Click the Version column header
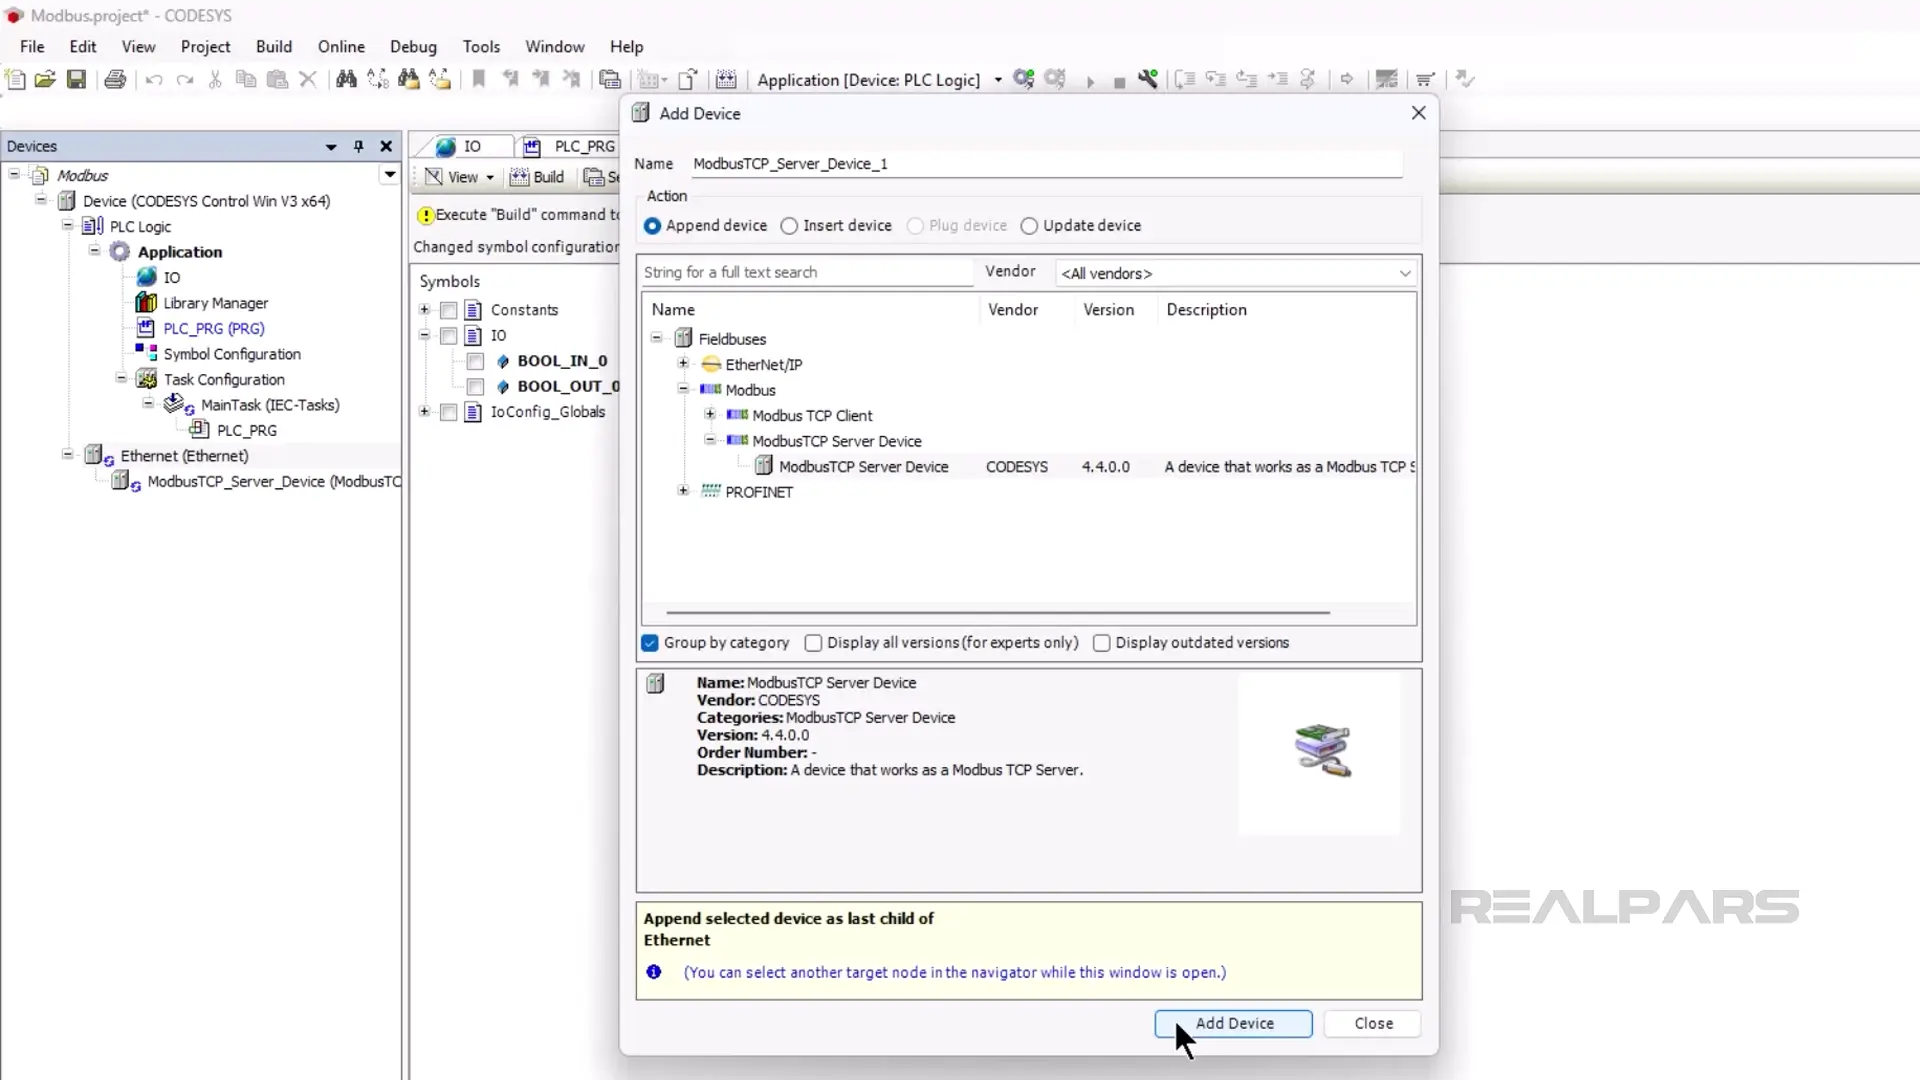Screen dimensions: 1920x1080 1108,310
